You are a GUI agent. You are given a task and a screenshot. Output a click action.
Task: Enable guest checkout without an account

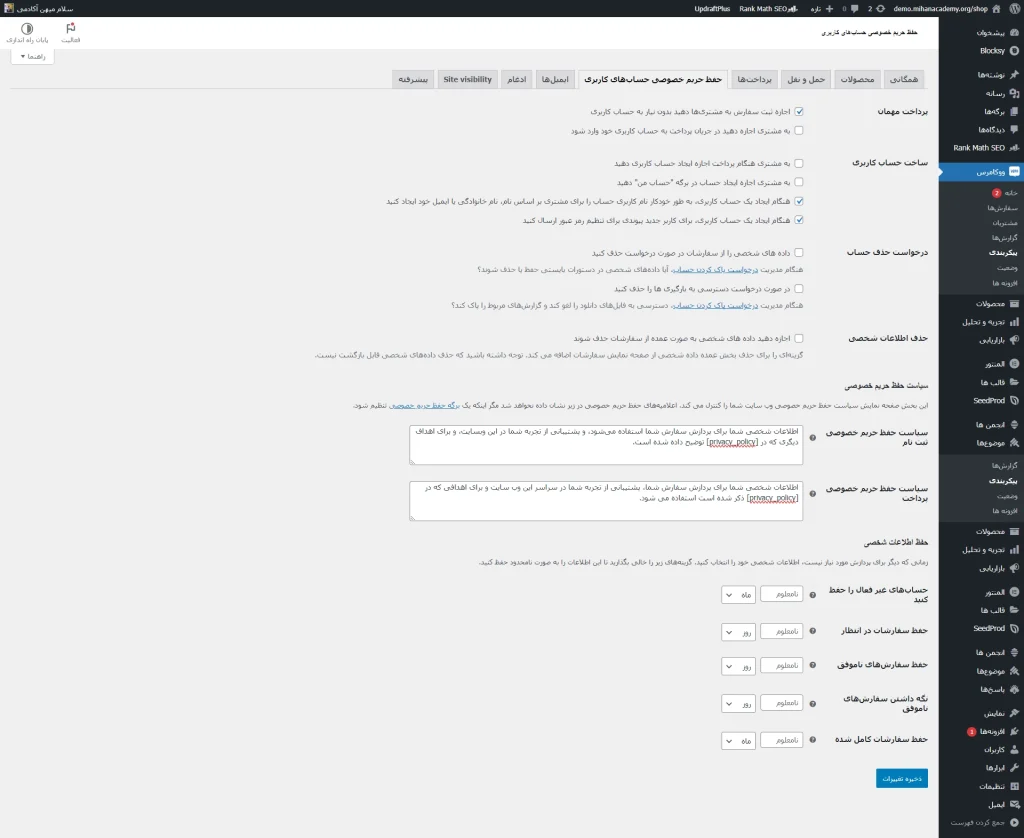[x=799, y=111]
